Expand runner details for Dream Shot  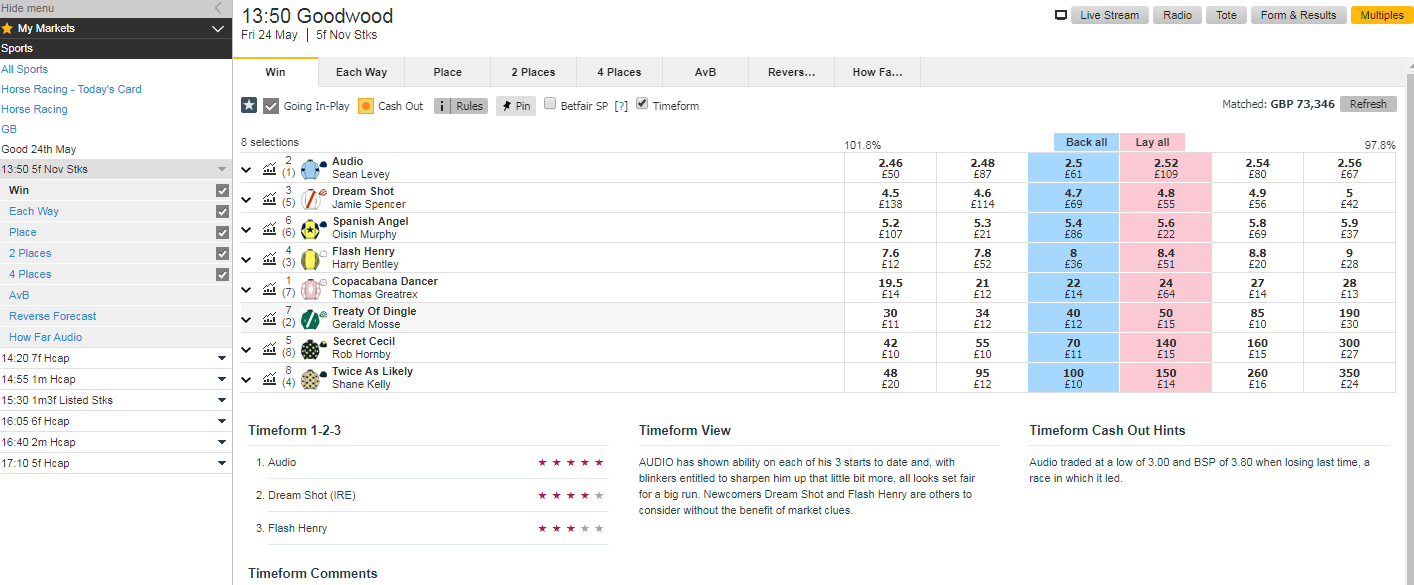point(247,199)
